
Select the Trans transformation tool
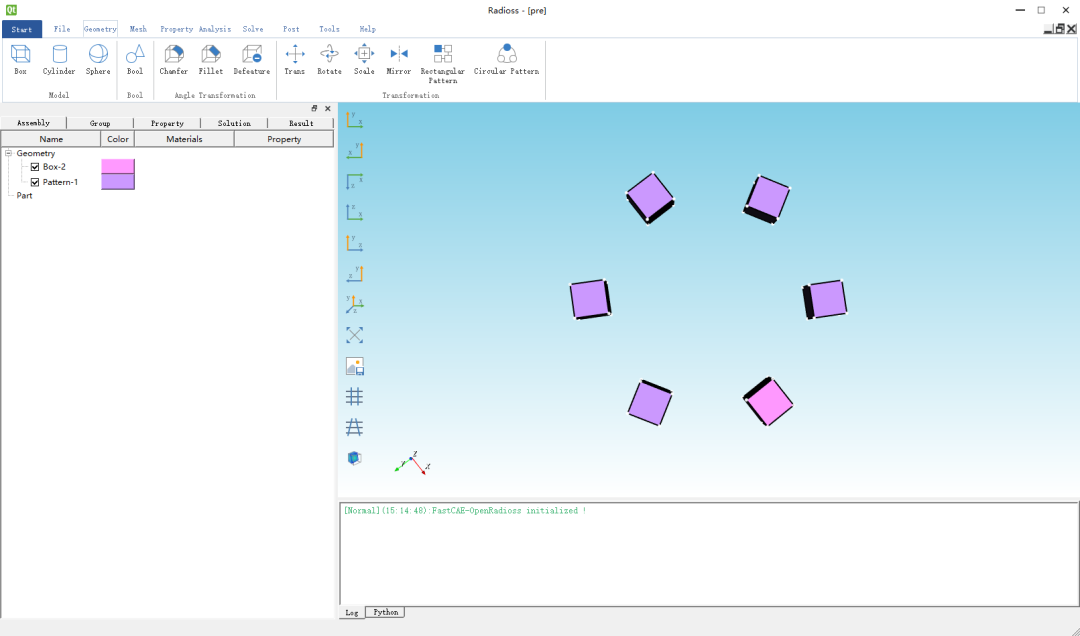(x=295, y=60)
